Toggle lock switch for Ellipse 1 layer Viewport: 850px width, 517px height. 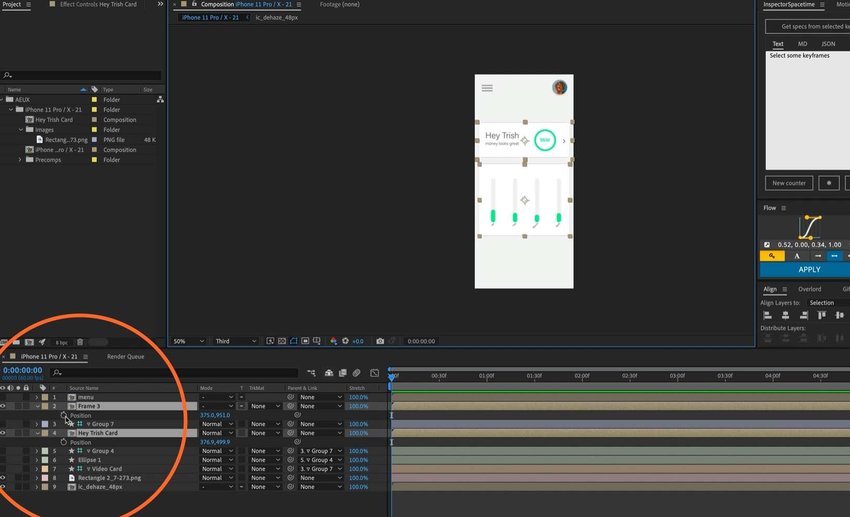pos(26,460)
